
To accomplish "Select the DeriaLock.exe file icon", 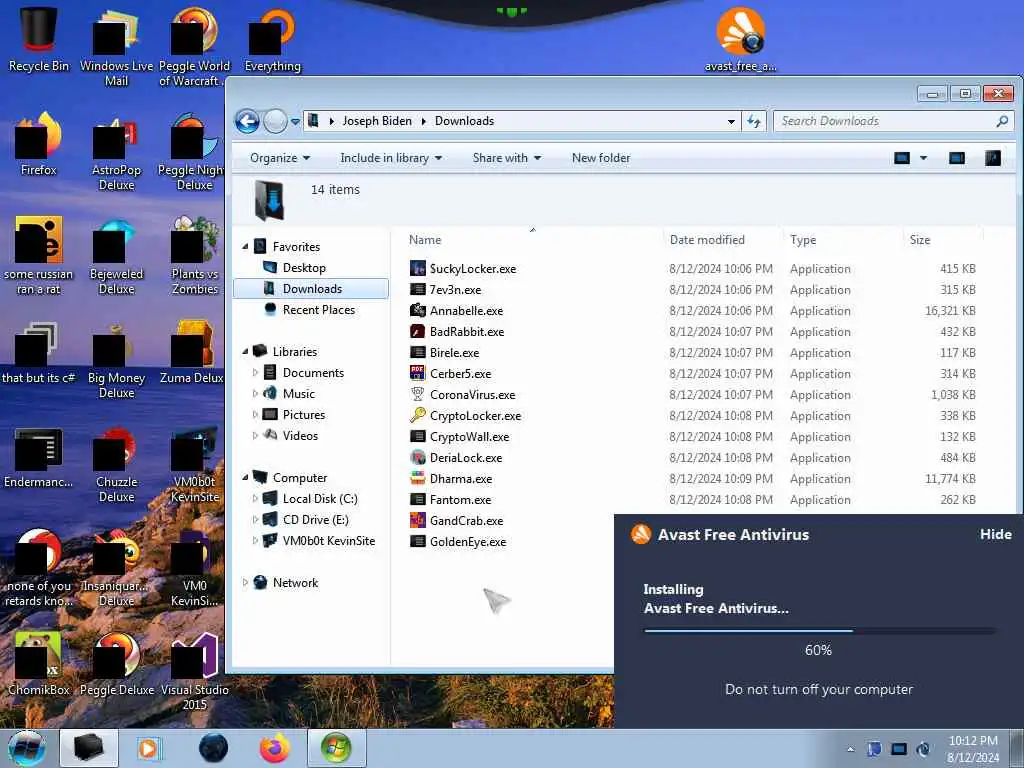I will pyautogui.click(x=417, y=457).
